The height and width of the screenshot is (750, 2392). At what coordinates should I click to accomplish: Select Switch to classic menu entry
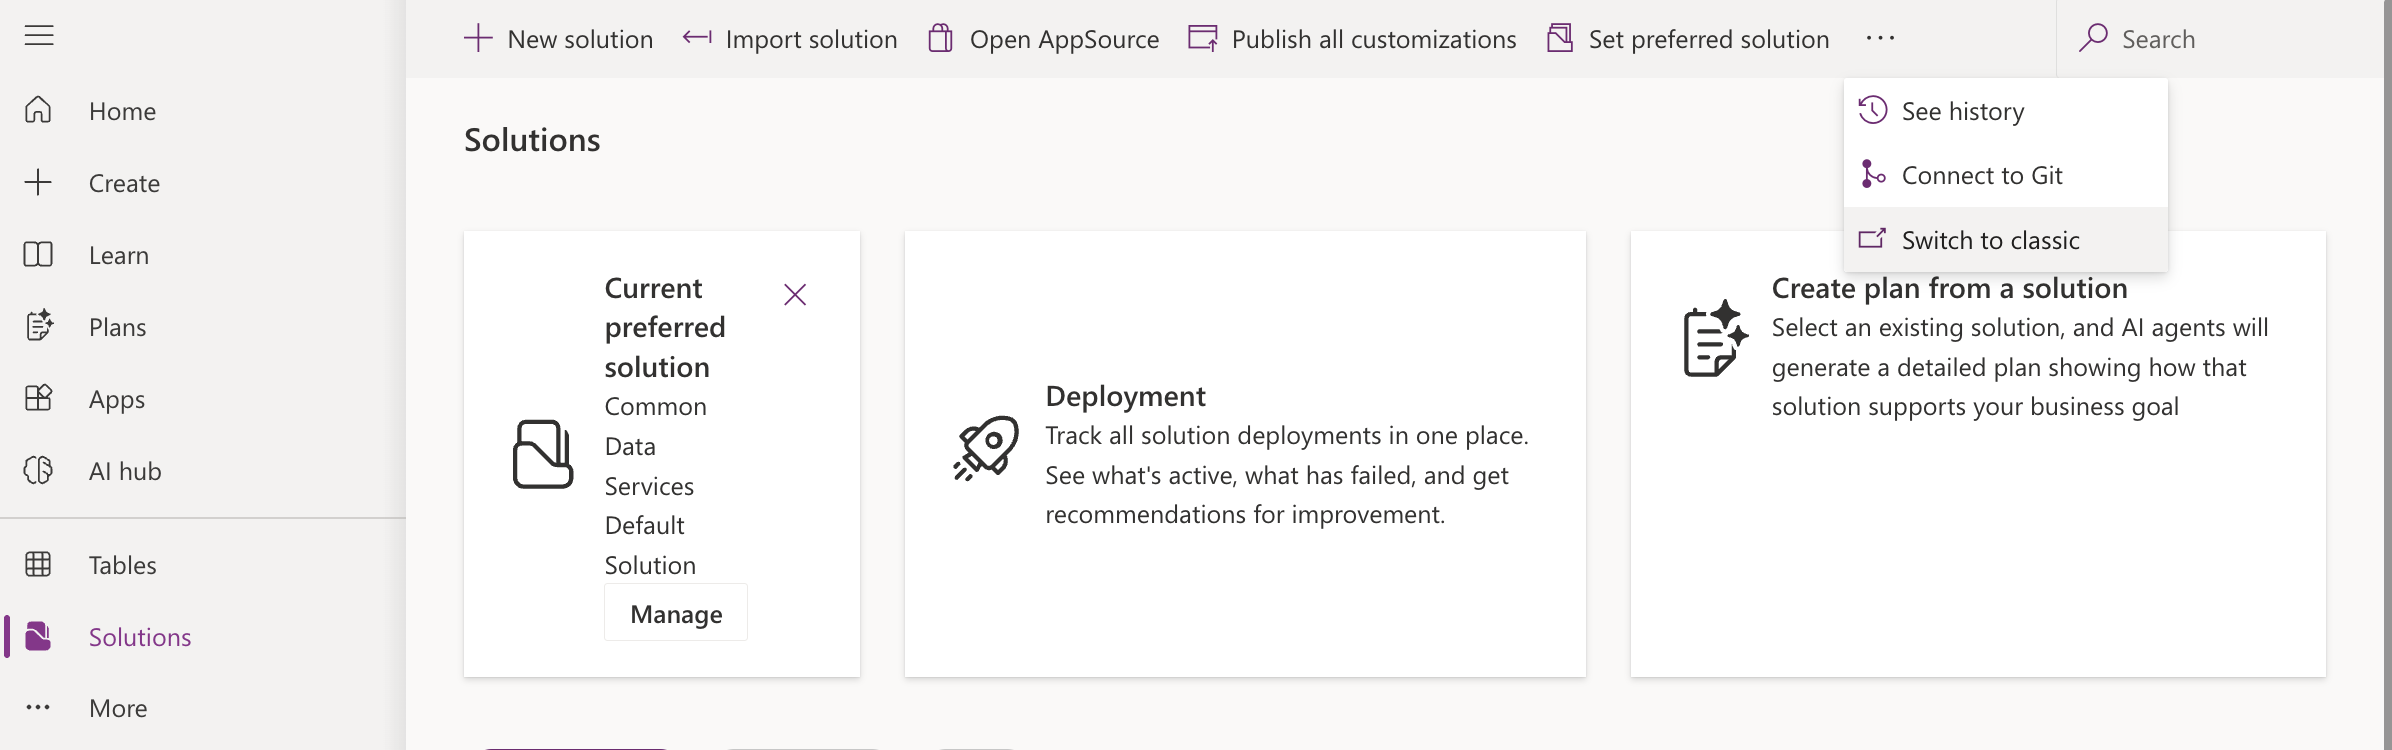(x=2006, y=240)
